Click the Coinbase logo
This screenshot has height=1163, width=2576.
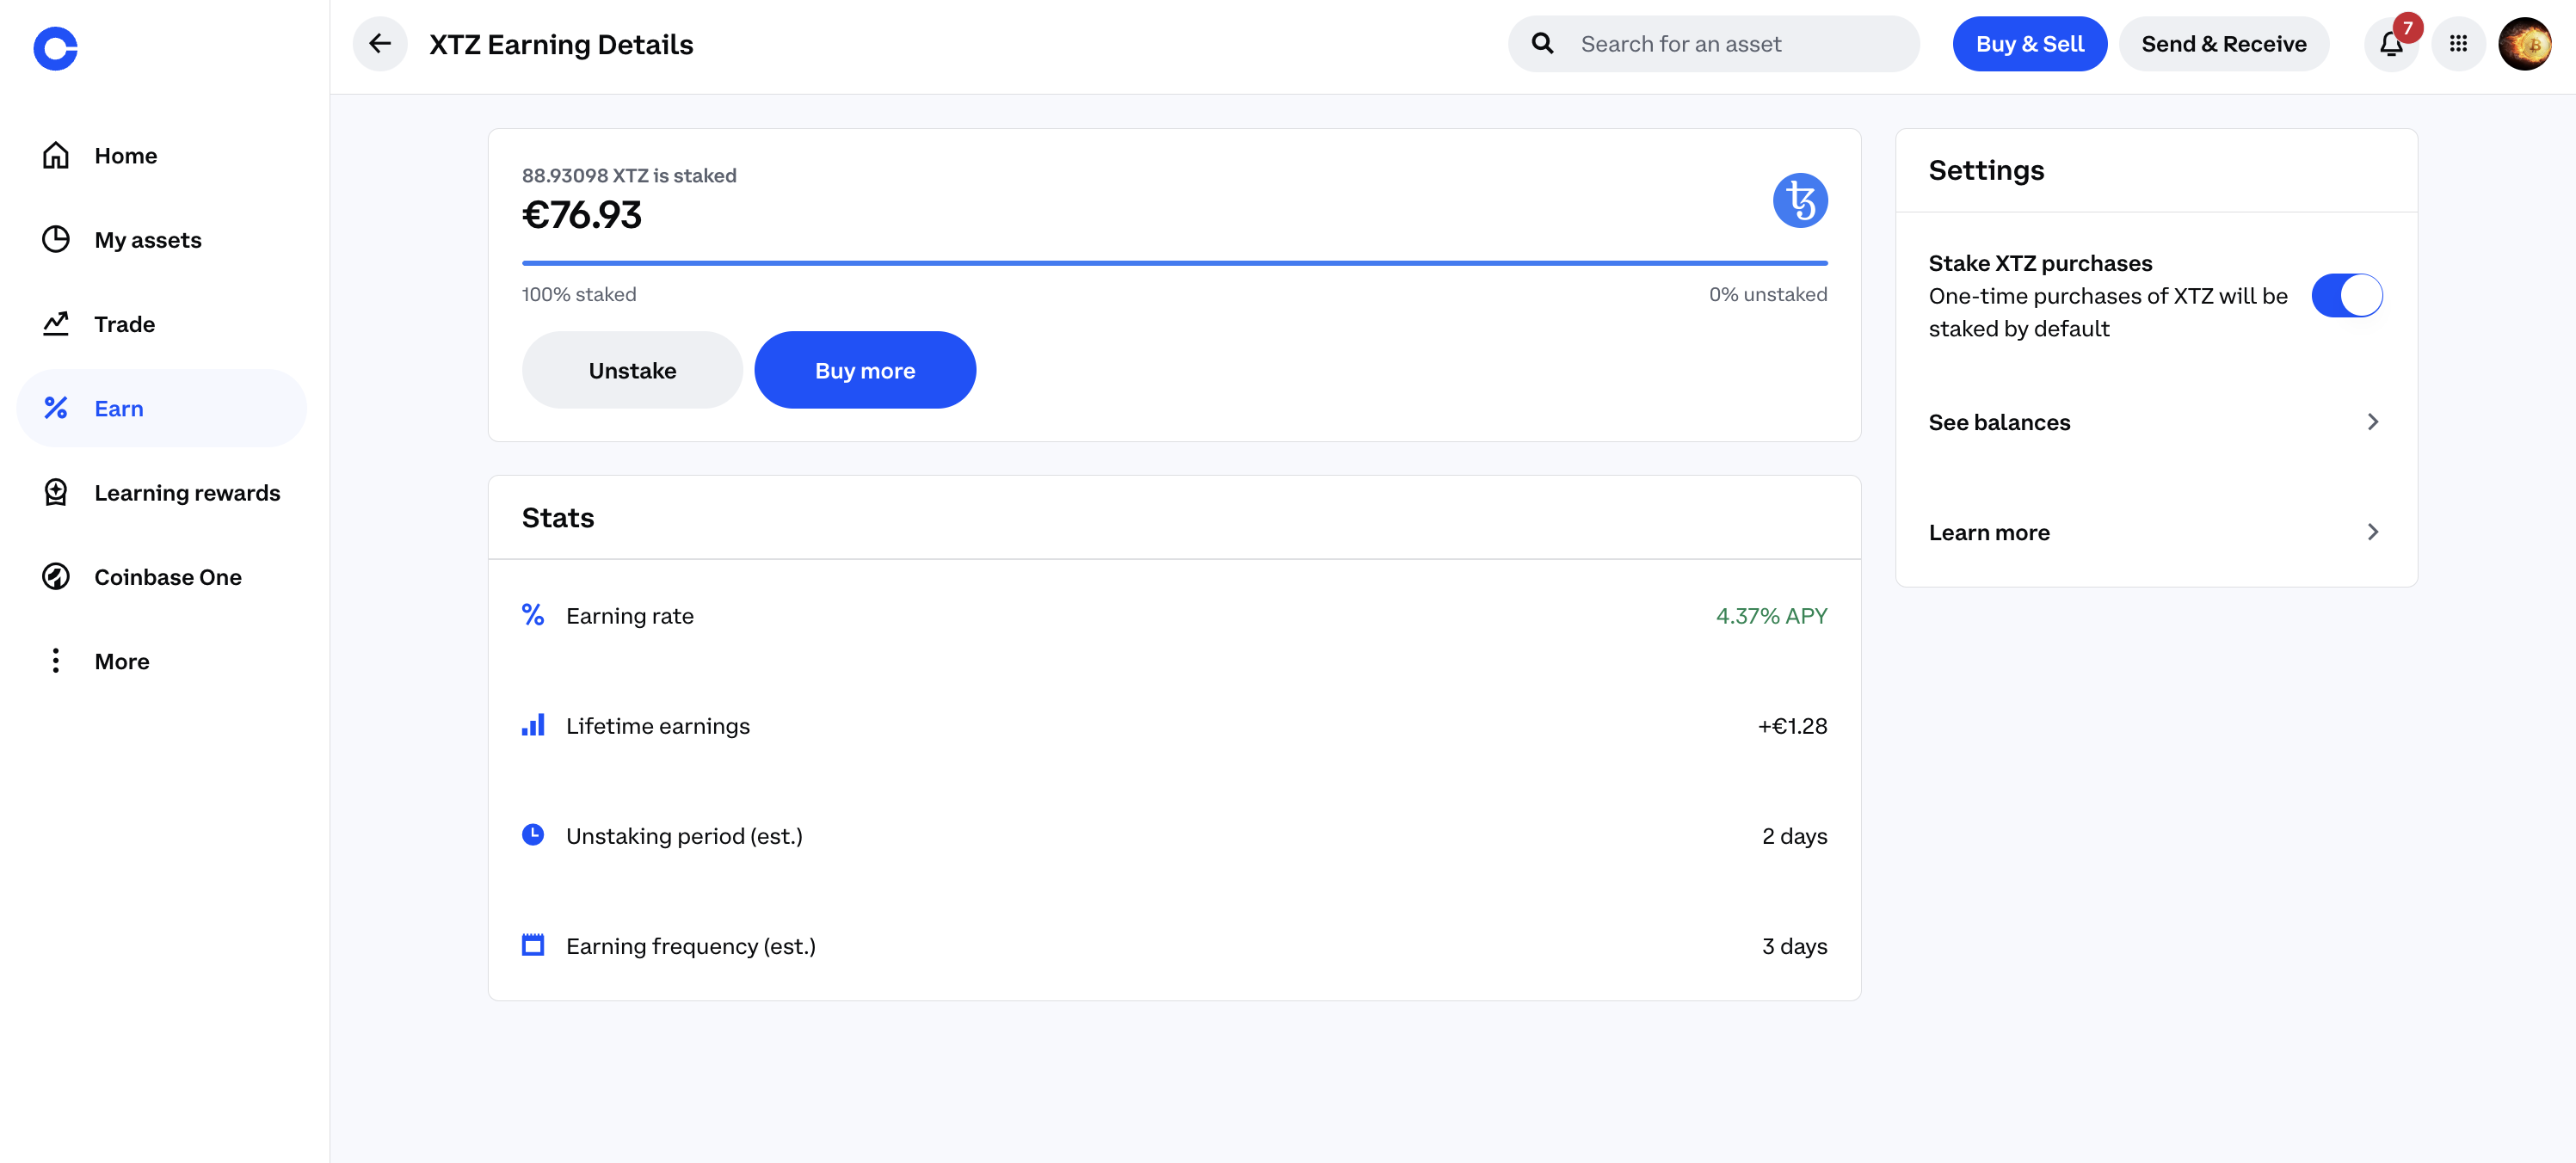[55, 48]
